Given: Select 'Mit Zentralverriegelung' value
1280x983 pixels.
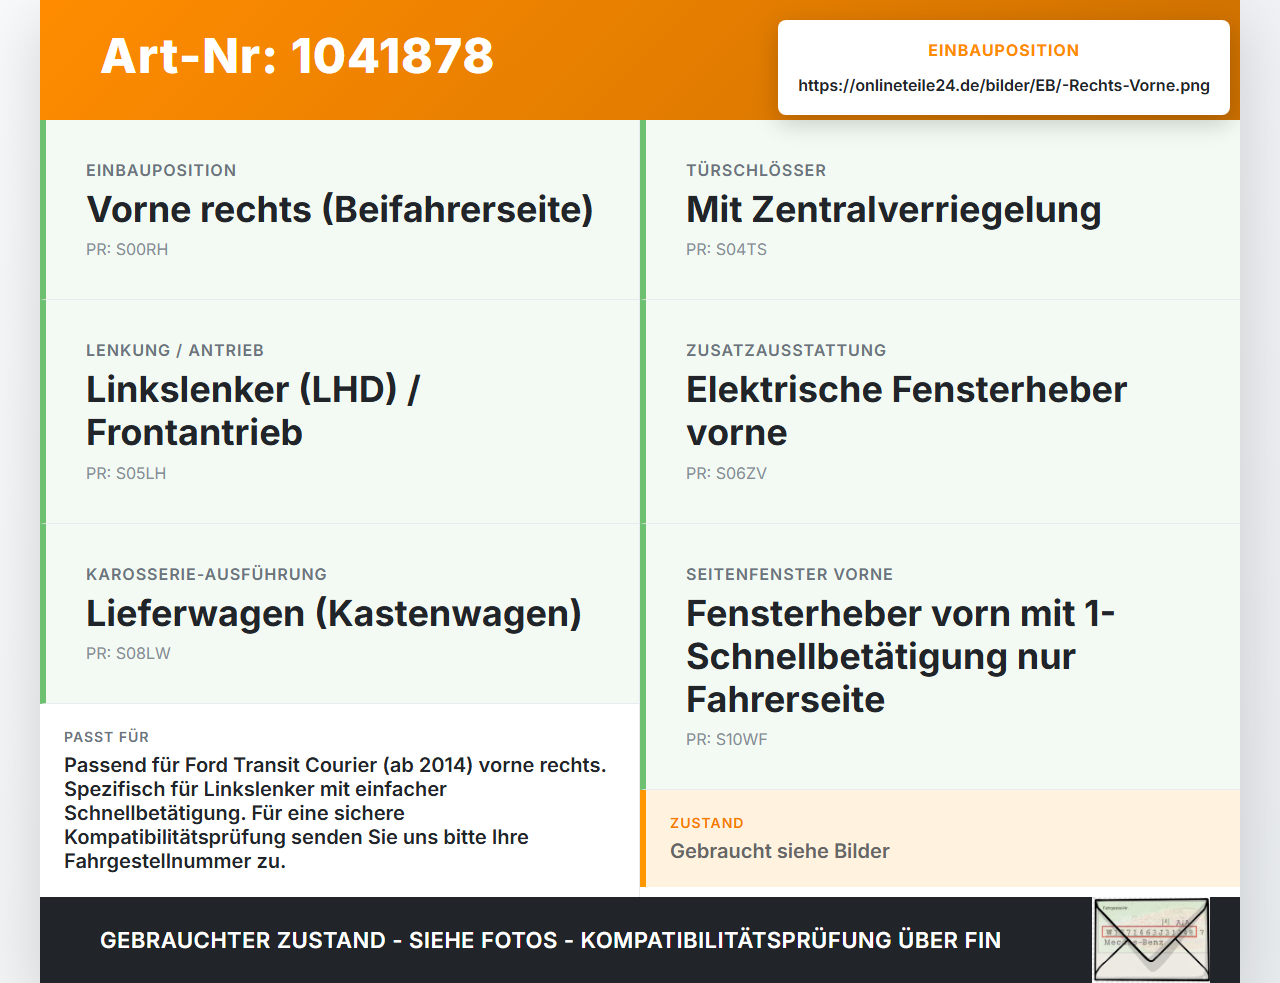Looking at the screenshot, I should [894, 210].
